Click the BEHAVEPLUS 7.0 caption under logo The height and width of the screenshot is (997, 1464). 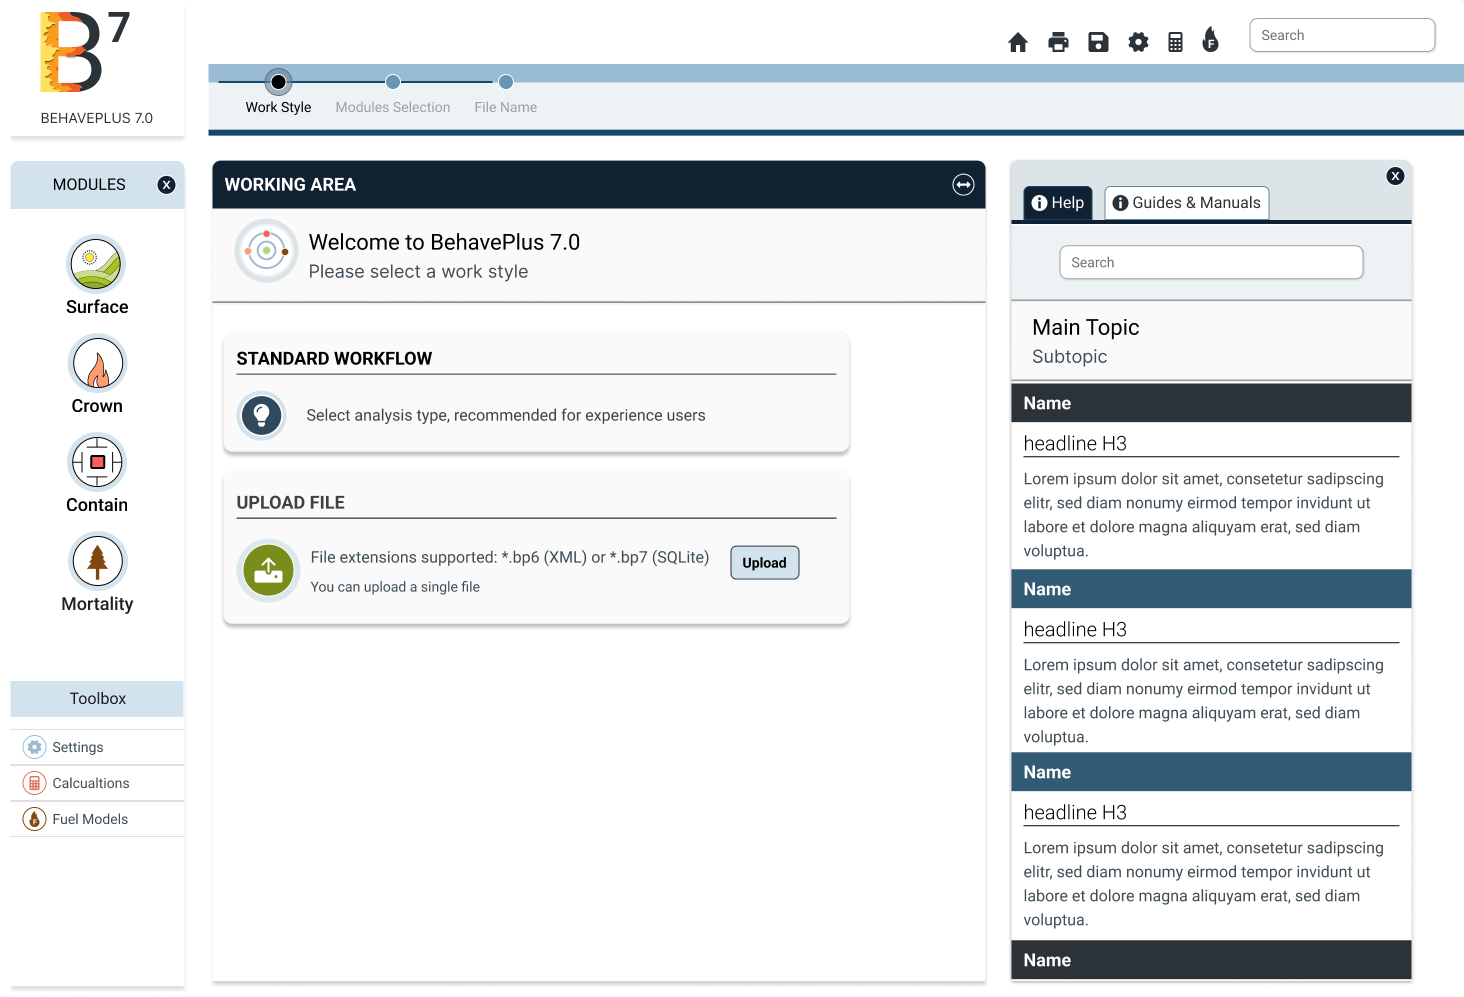click(97, 118)
